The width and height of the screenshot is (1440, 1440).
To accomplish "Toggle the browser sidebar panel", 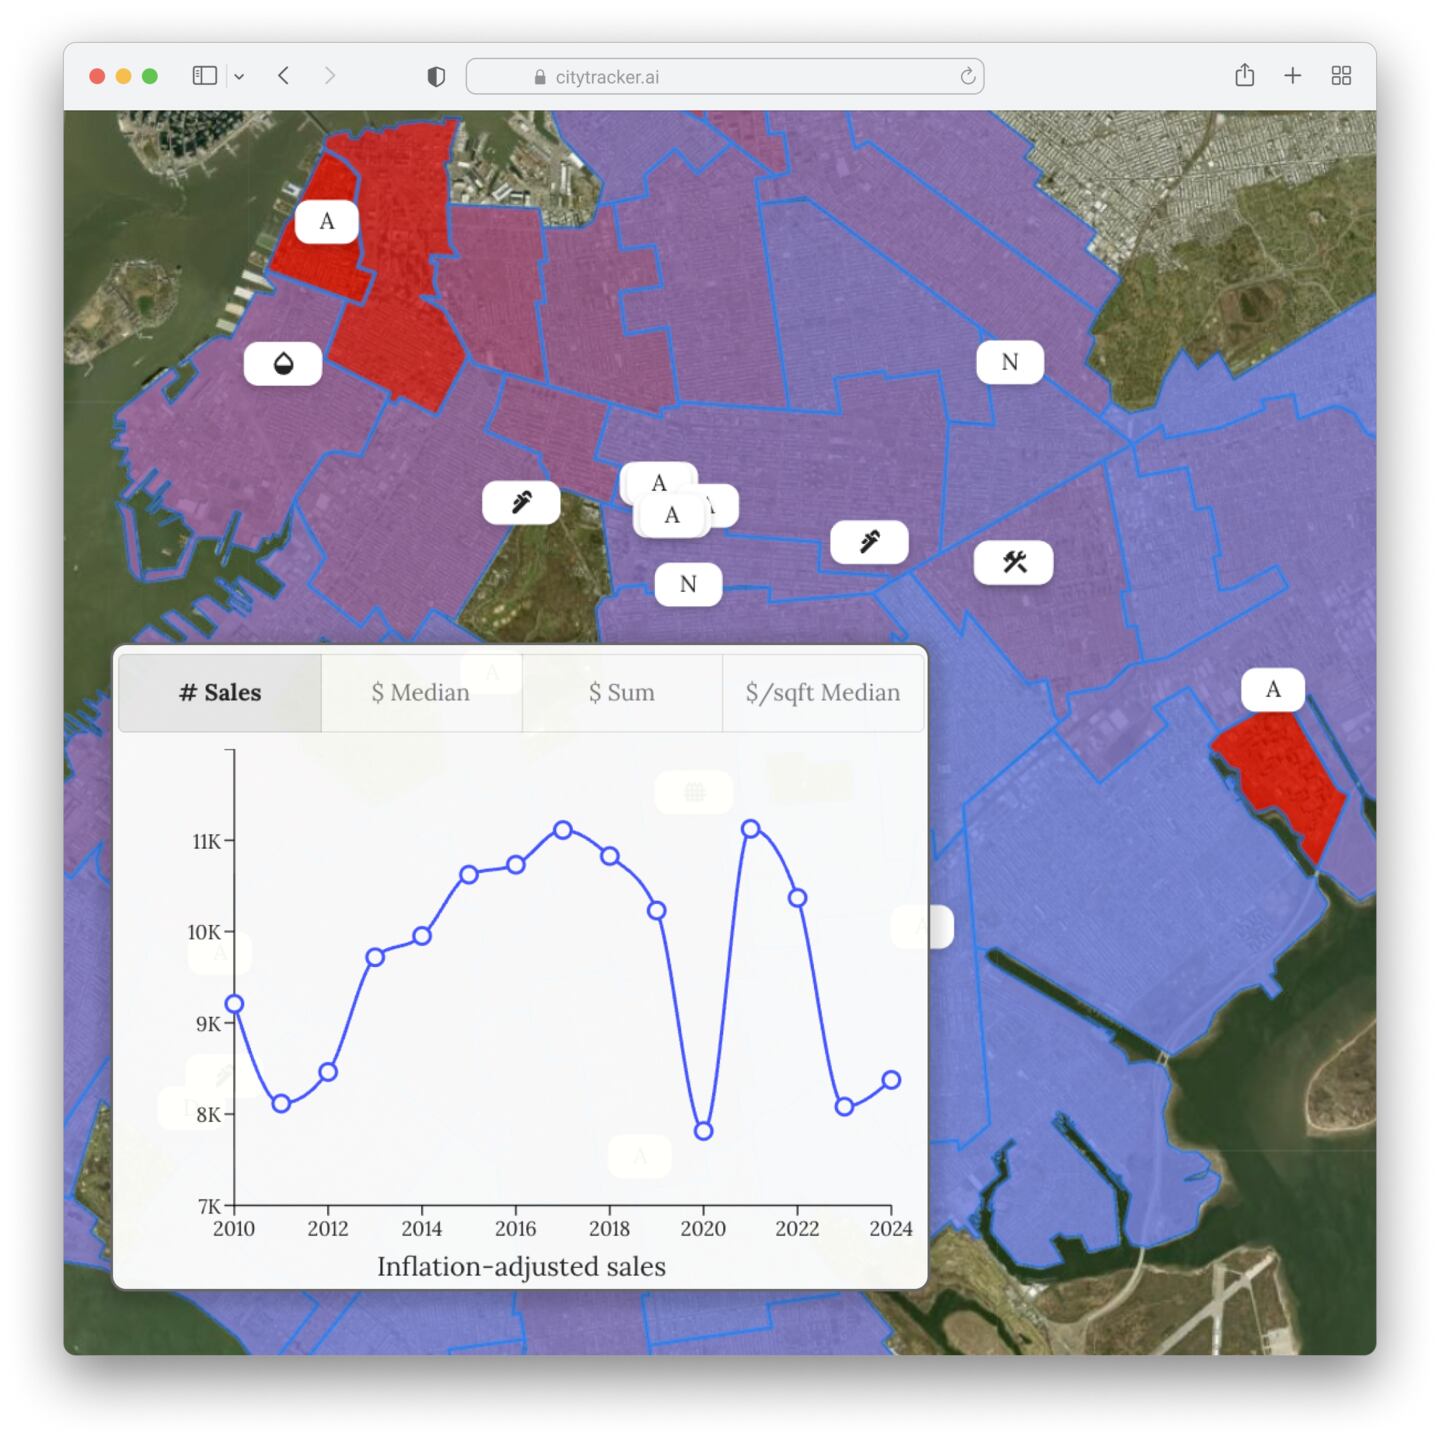I will pyautogui.click(x=203, y=75).
